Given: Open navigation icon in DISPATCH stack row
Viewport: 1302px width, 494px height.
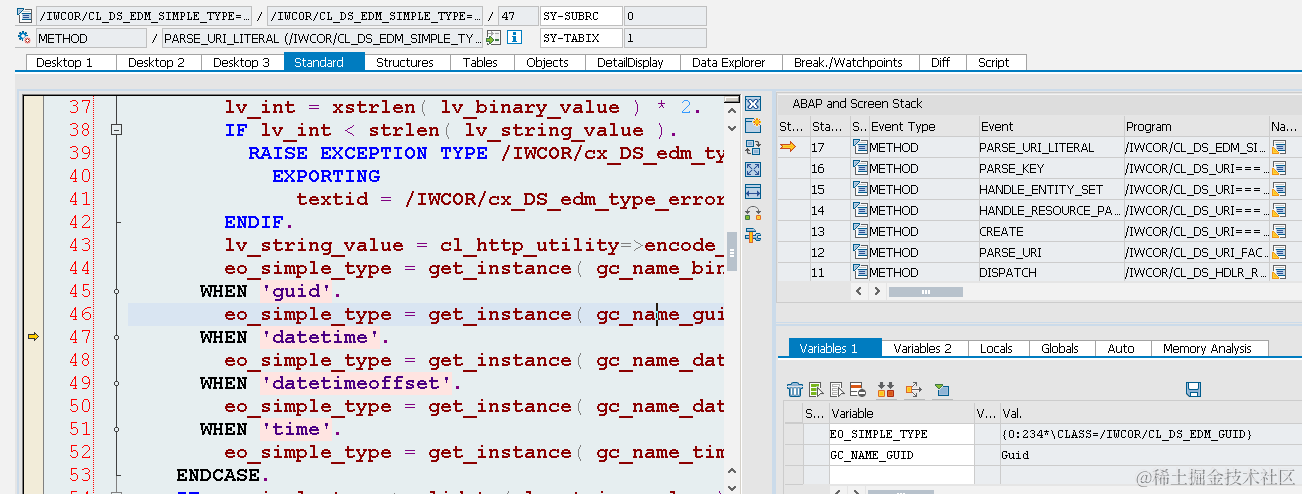Looking at the screenshot, I should pyautogui.click(x=1279, y=272).
